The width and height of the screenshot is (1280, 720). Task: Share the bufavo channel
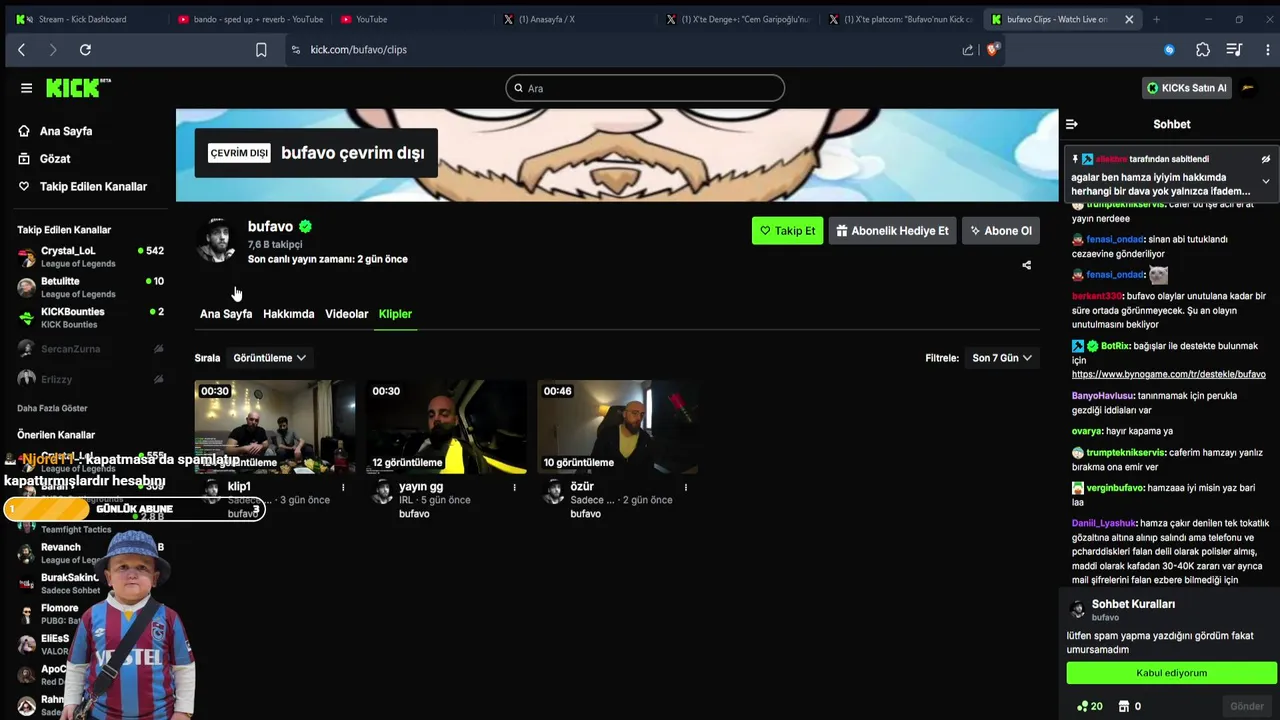(x=1027, y=265)
